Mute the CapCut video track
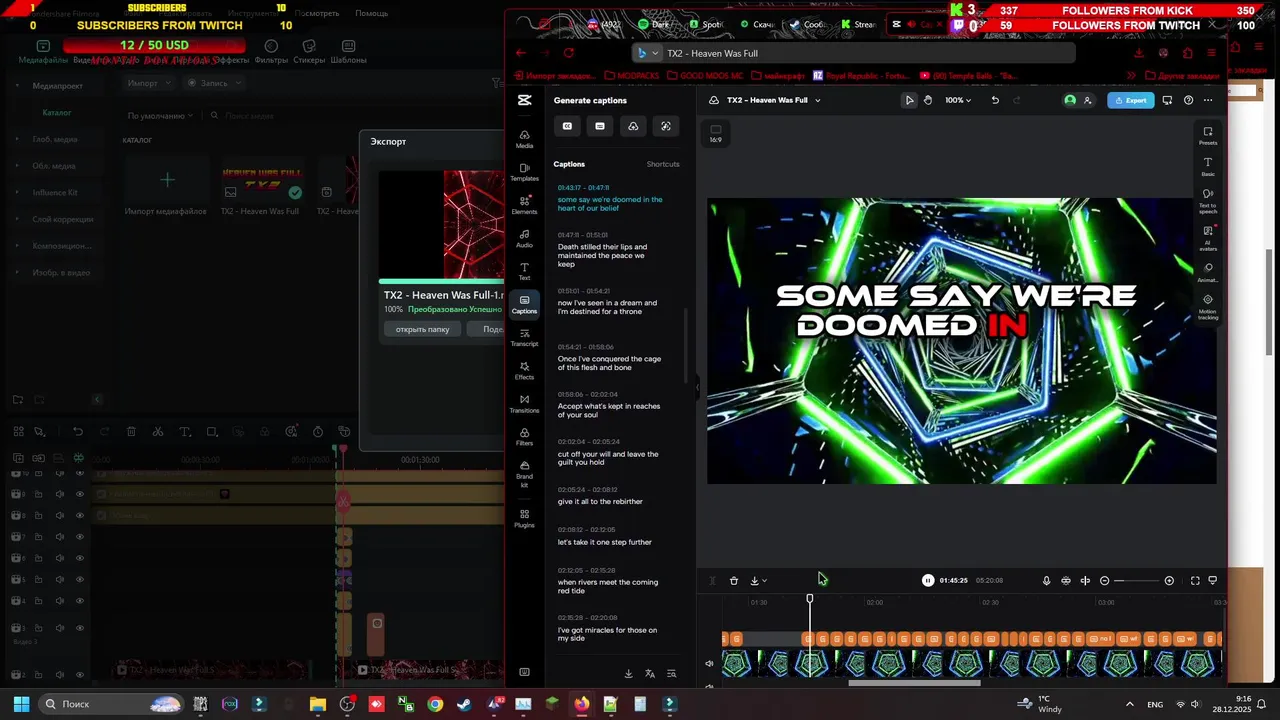1280x720 pixels. [709, 663]
